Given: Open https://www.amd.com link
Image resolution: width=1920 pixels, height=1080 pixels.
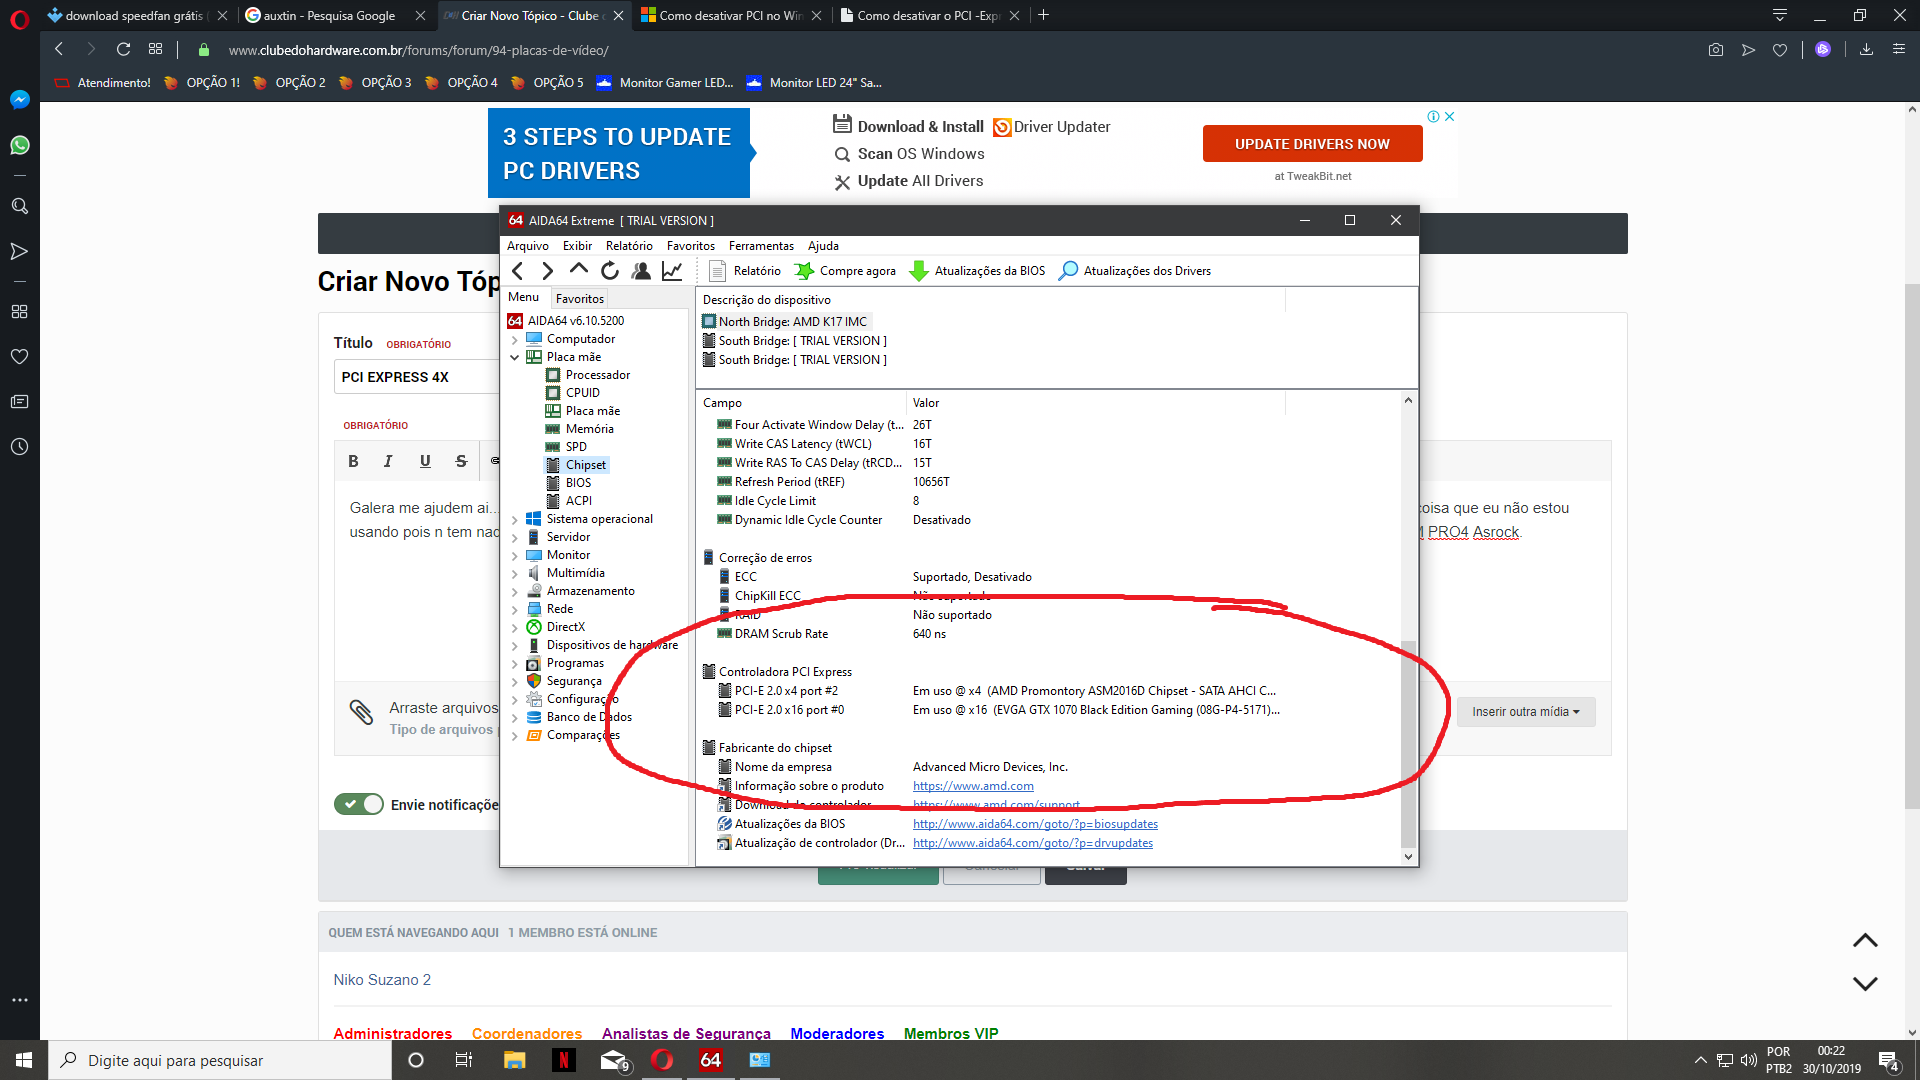Looking at the screenshot, I should click(x=973, y=786).
